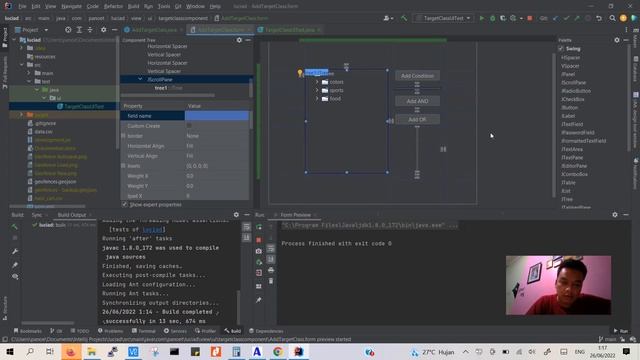This screenshot has height=360, width=640.
Task: Open Search Everywhere magnifier icon
Action: point(612,18)
